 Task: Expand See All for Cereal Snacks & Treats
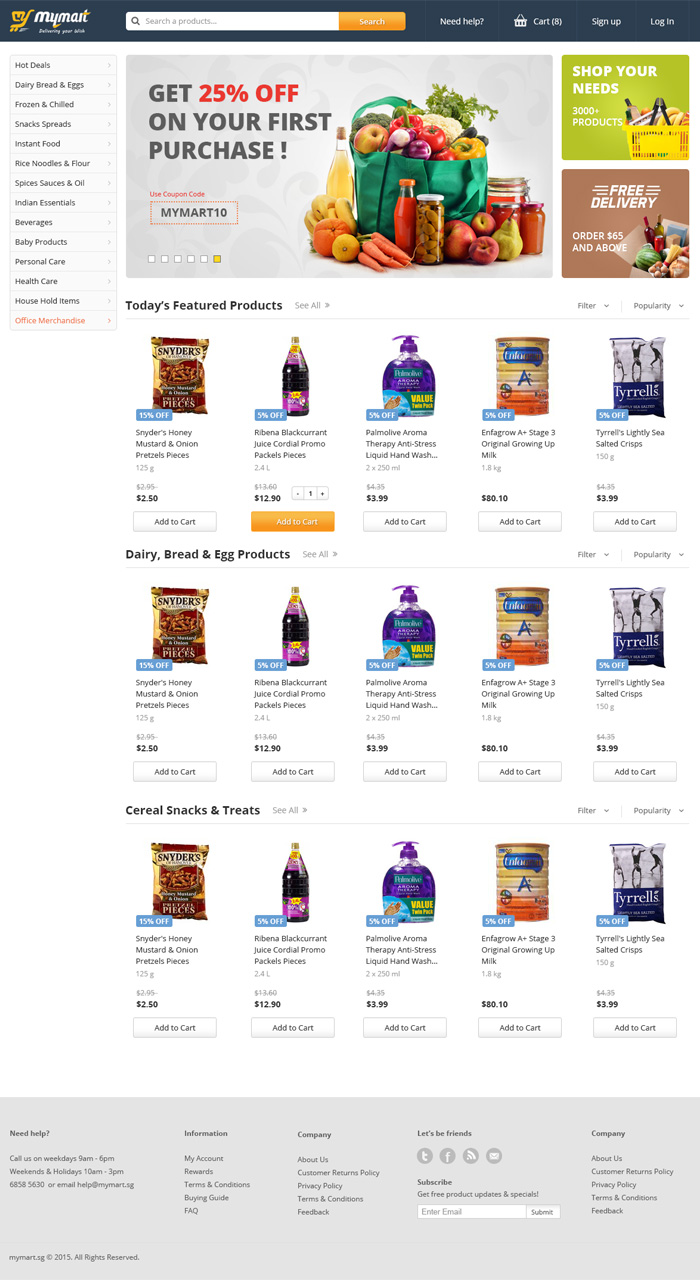[x=290, y=811]
